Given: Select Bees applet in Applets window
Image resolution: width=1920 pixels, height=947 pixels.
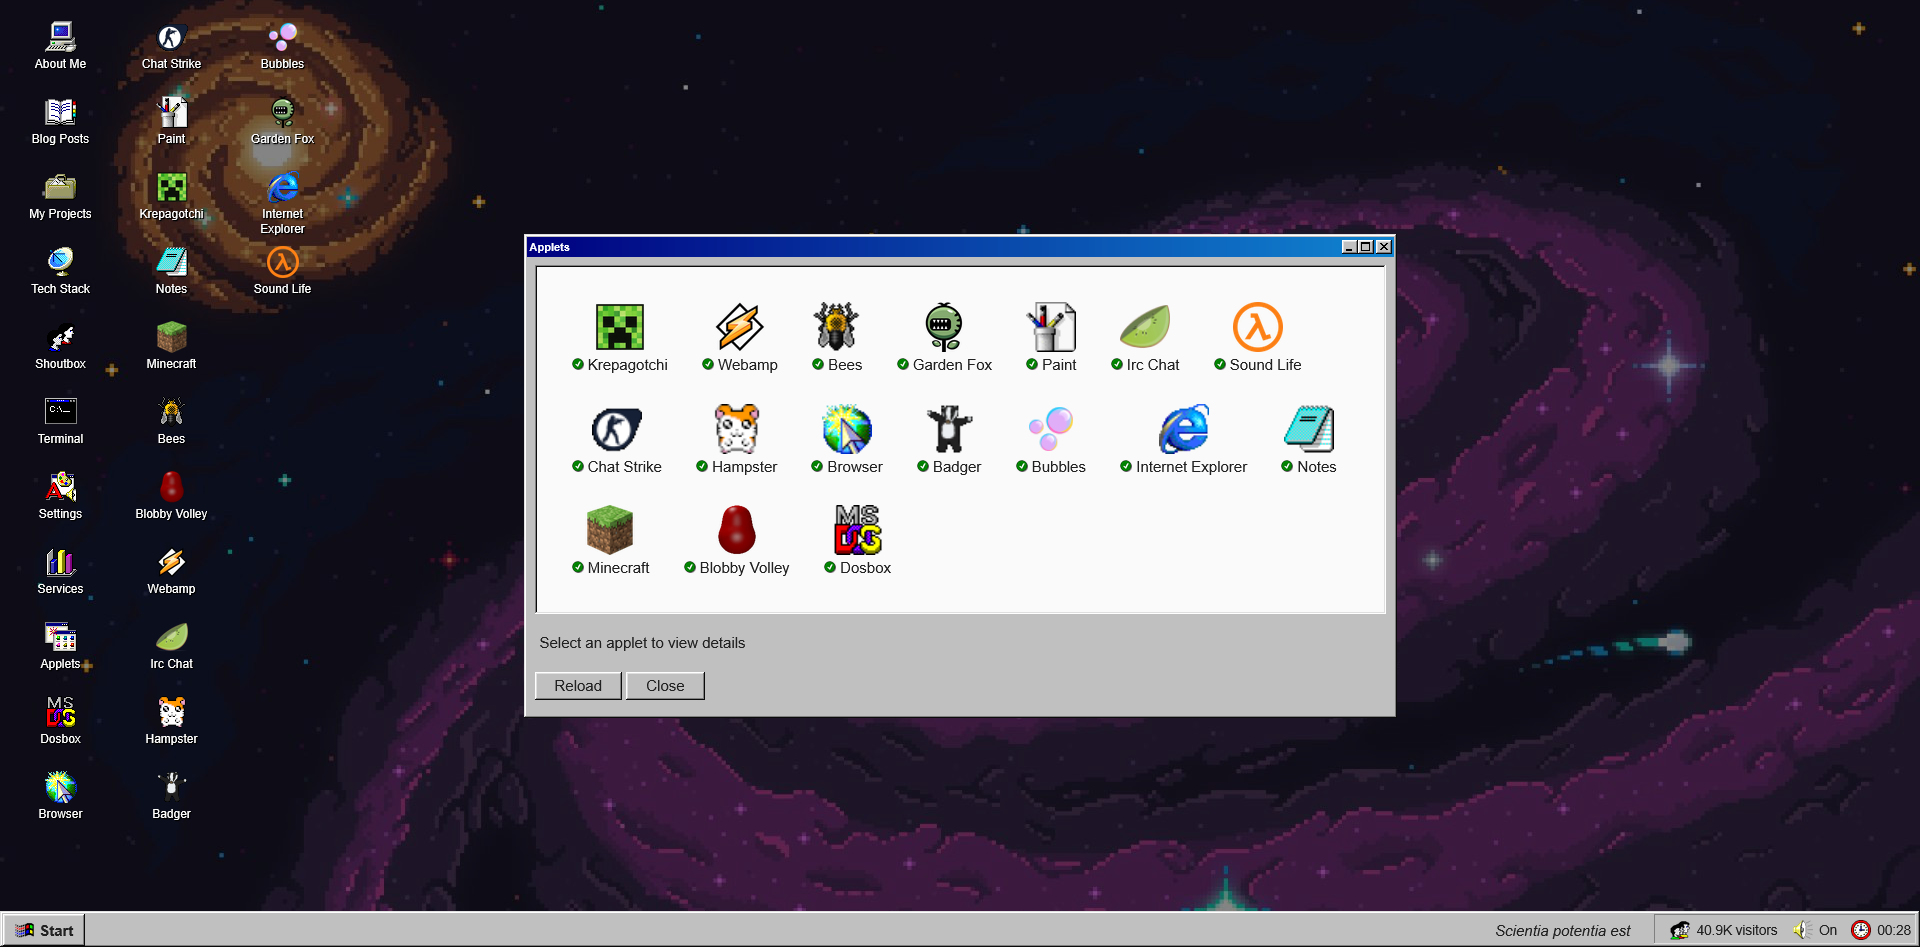Looking at the screenshot, I should coord(837,338).
